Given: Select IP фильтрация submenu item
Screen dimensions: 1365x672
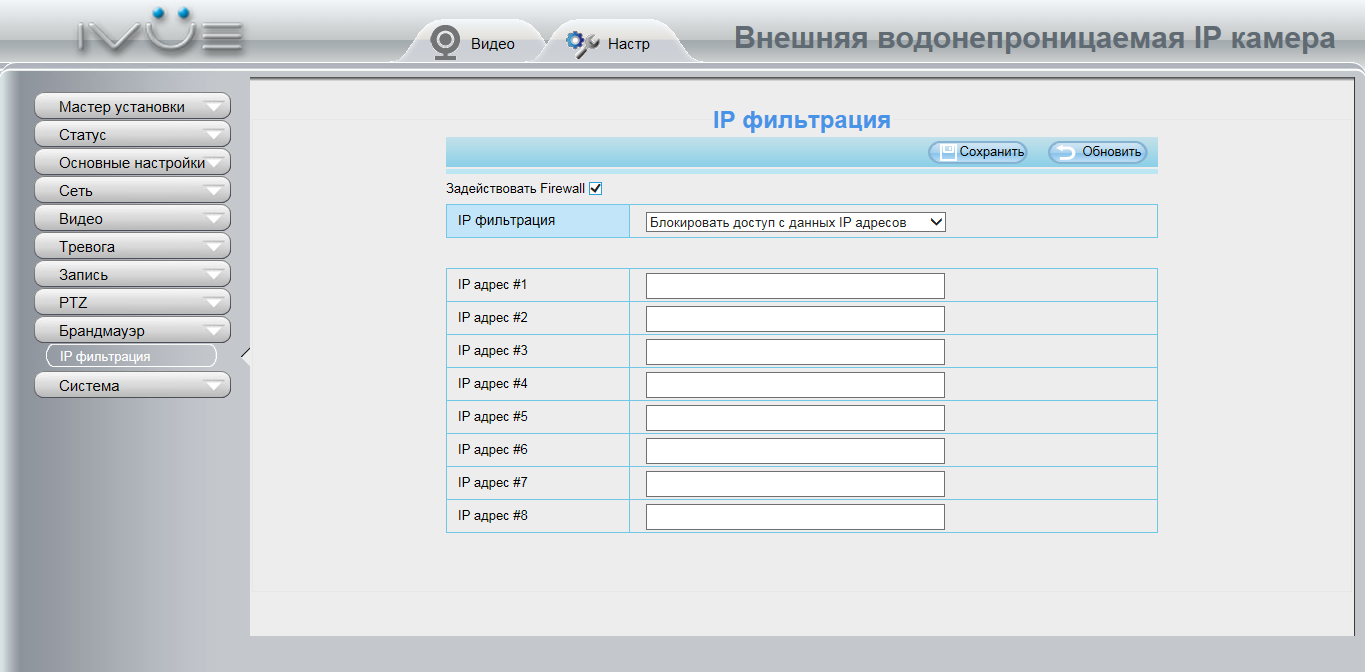Looking at the screenshot, I should [x=131, y=356].
